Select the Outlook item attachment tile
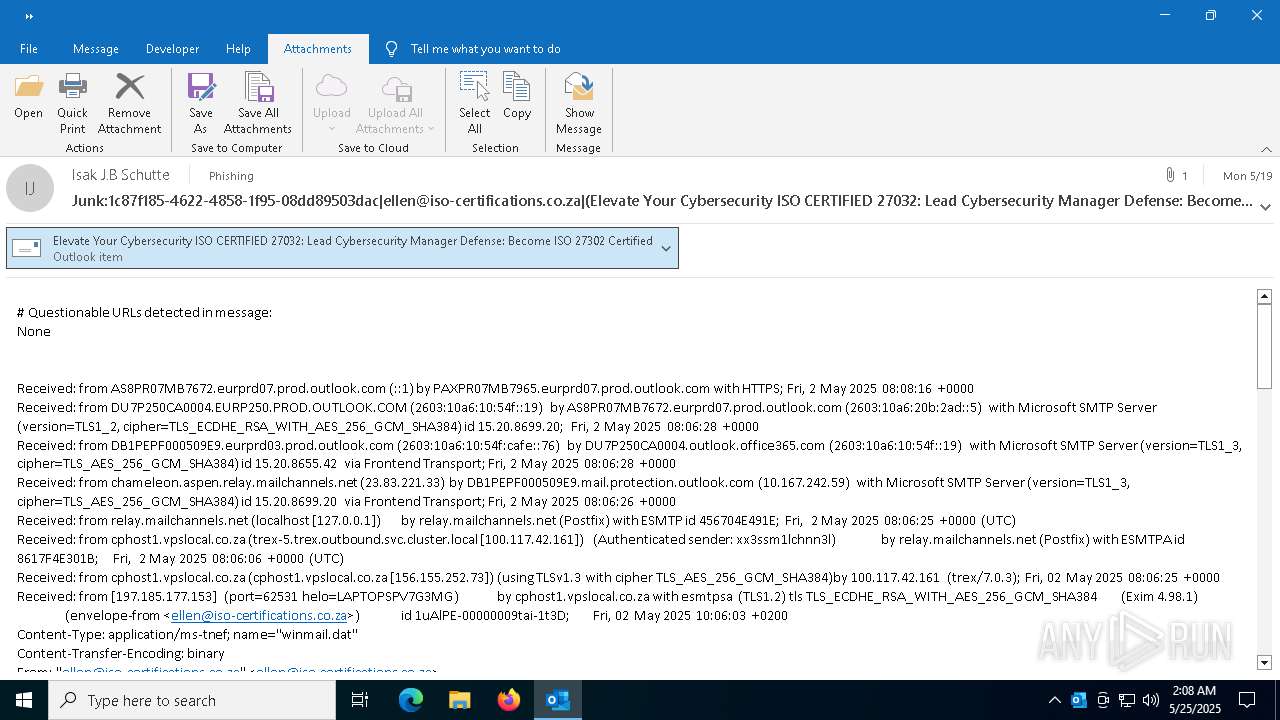 tap(342, 249)
